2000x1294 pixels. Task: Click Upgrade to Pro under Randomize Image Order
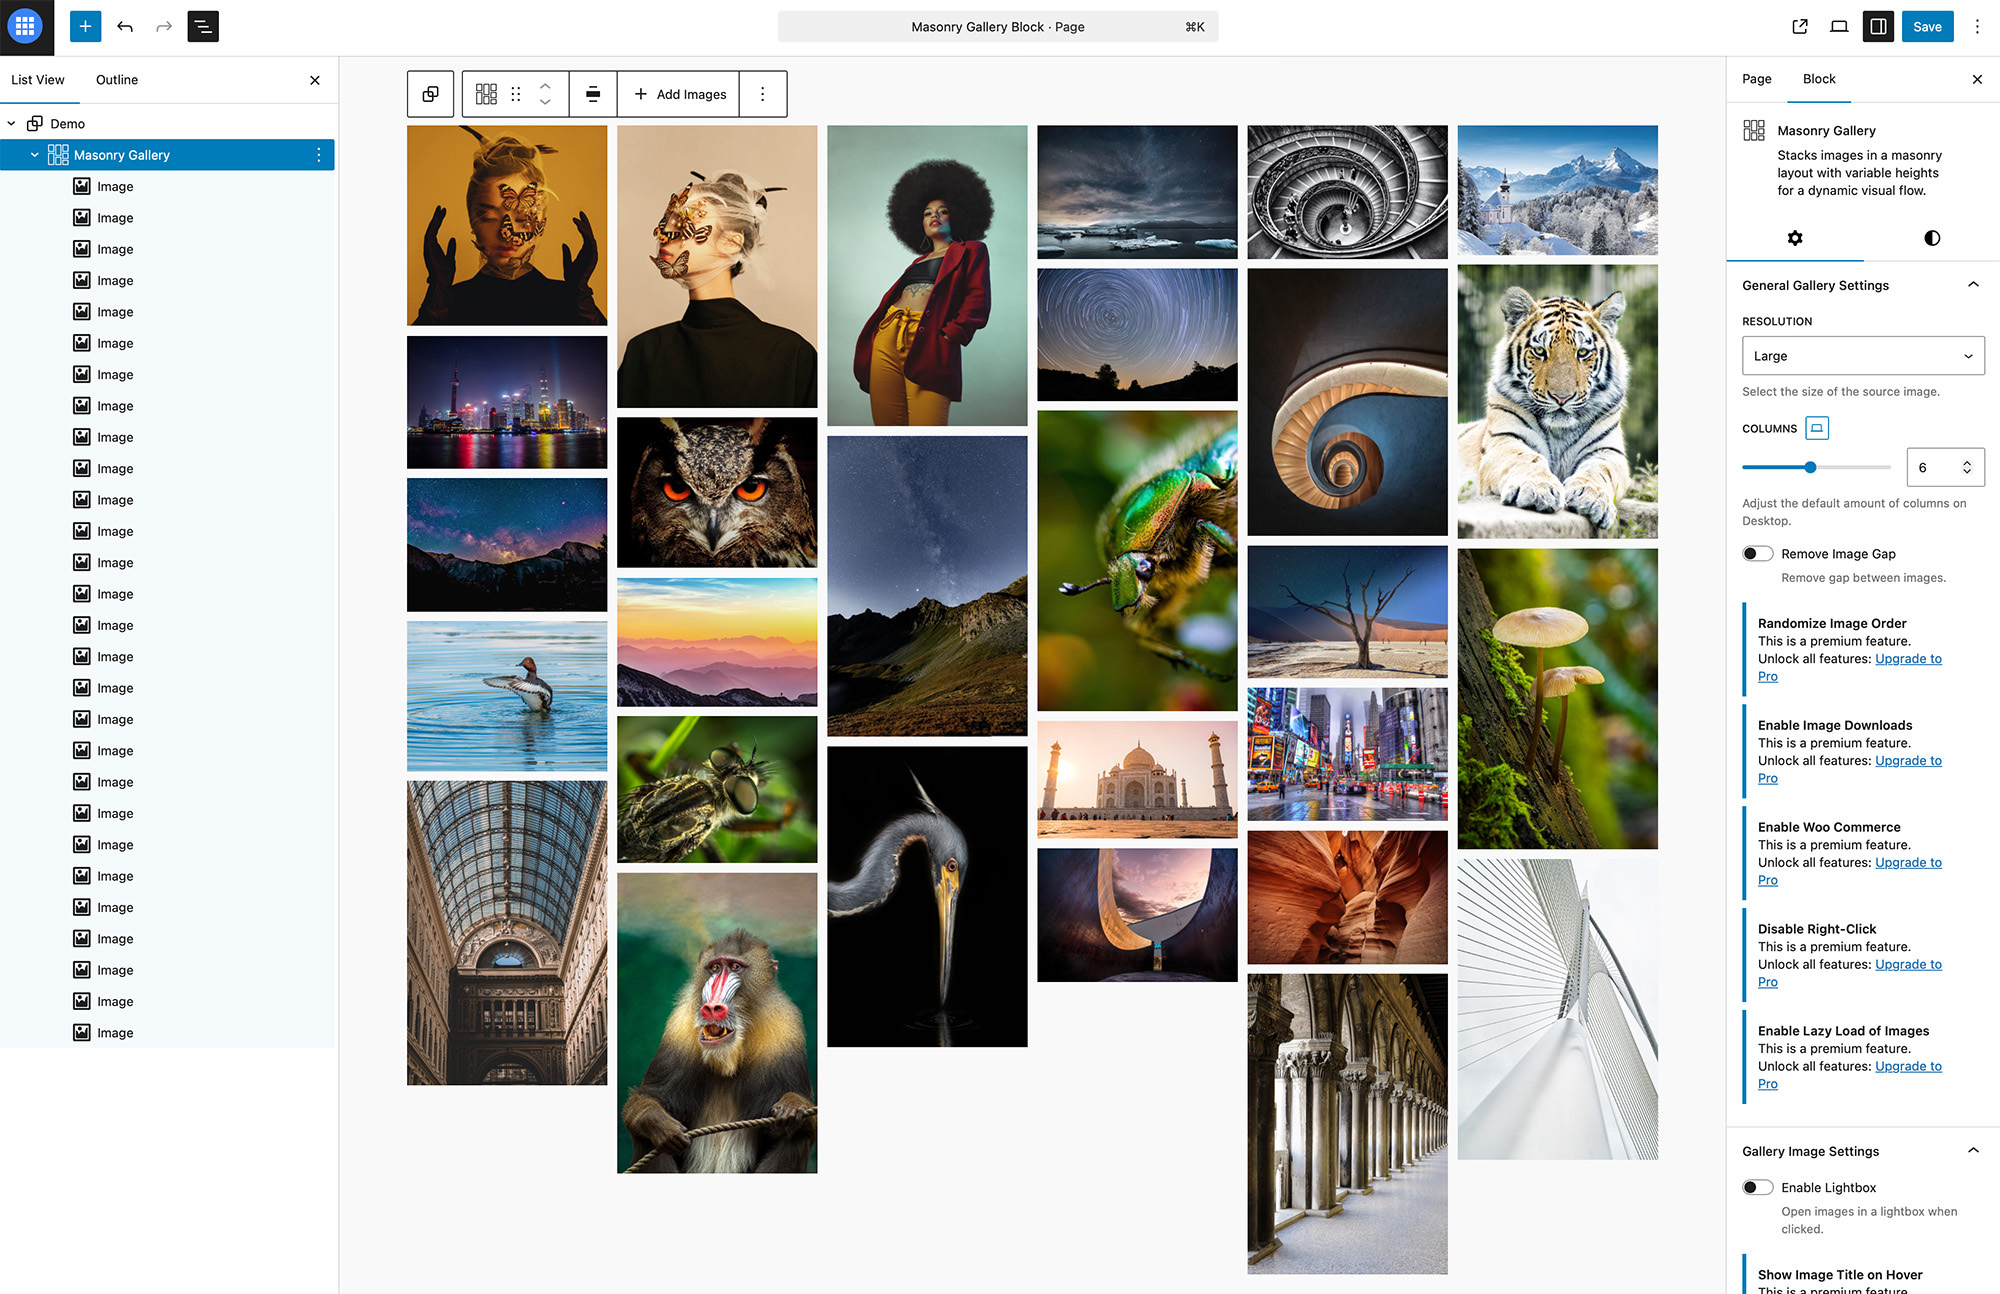[1907, 658]
